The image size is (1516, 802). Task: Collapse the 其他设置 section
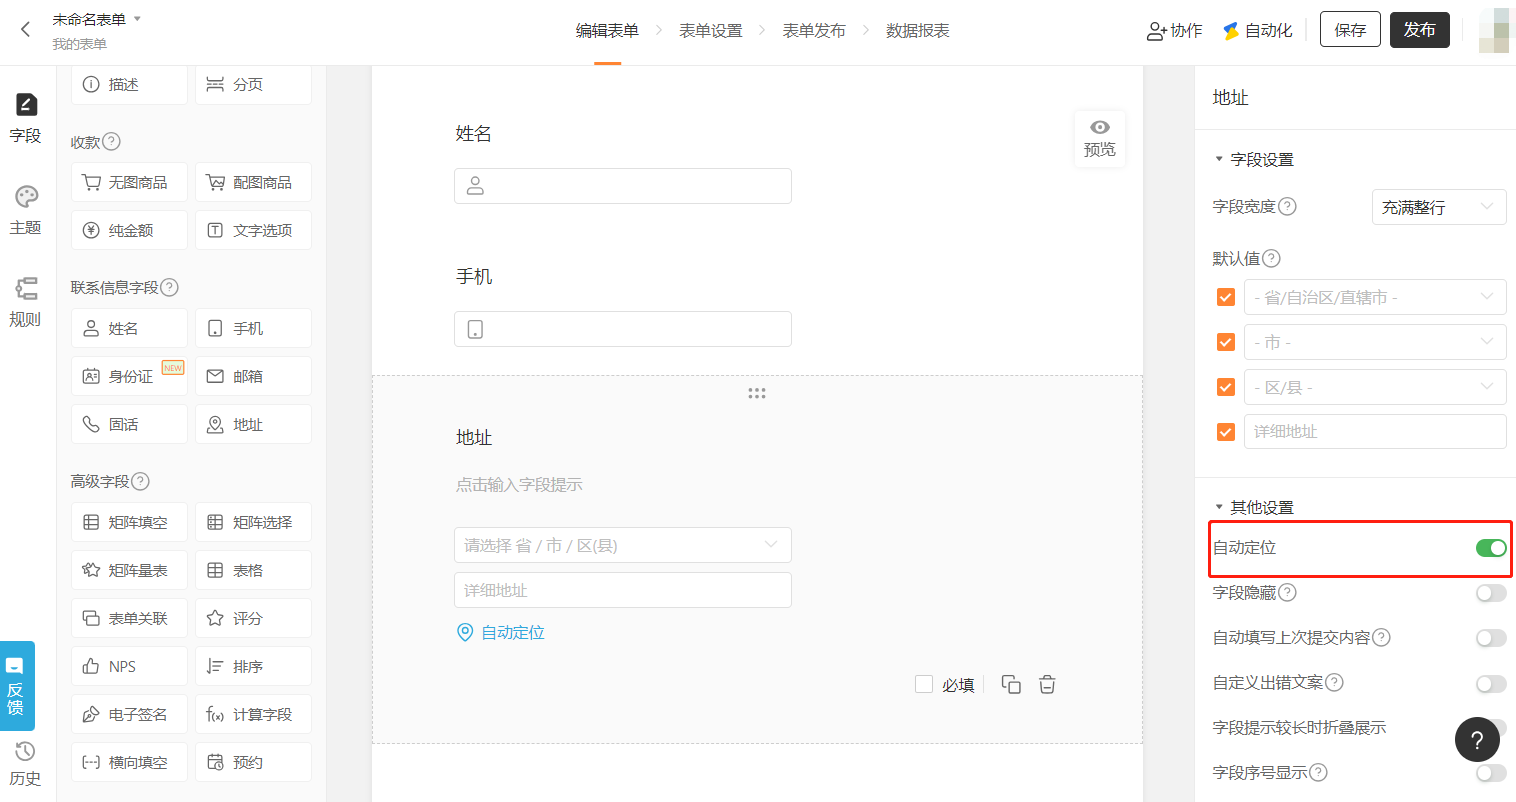(x=1219, y=507)
